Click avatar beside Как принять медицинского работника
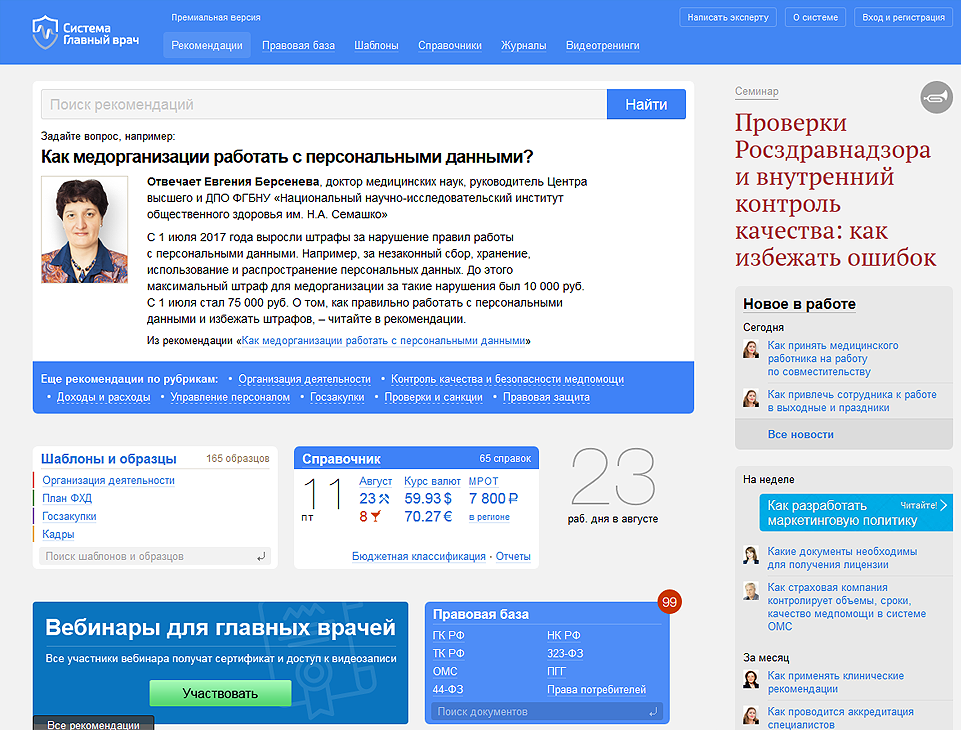This screenshot has width=961, height=730. coord(751,349)
